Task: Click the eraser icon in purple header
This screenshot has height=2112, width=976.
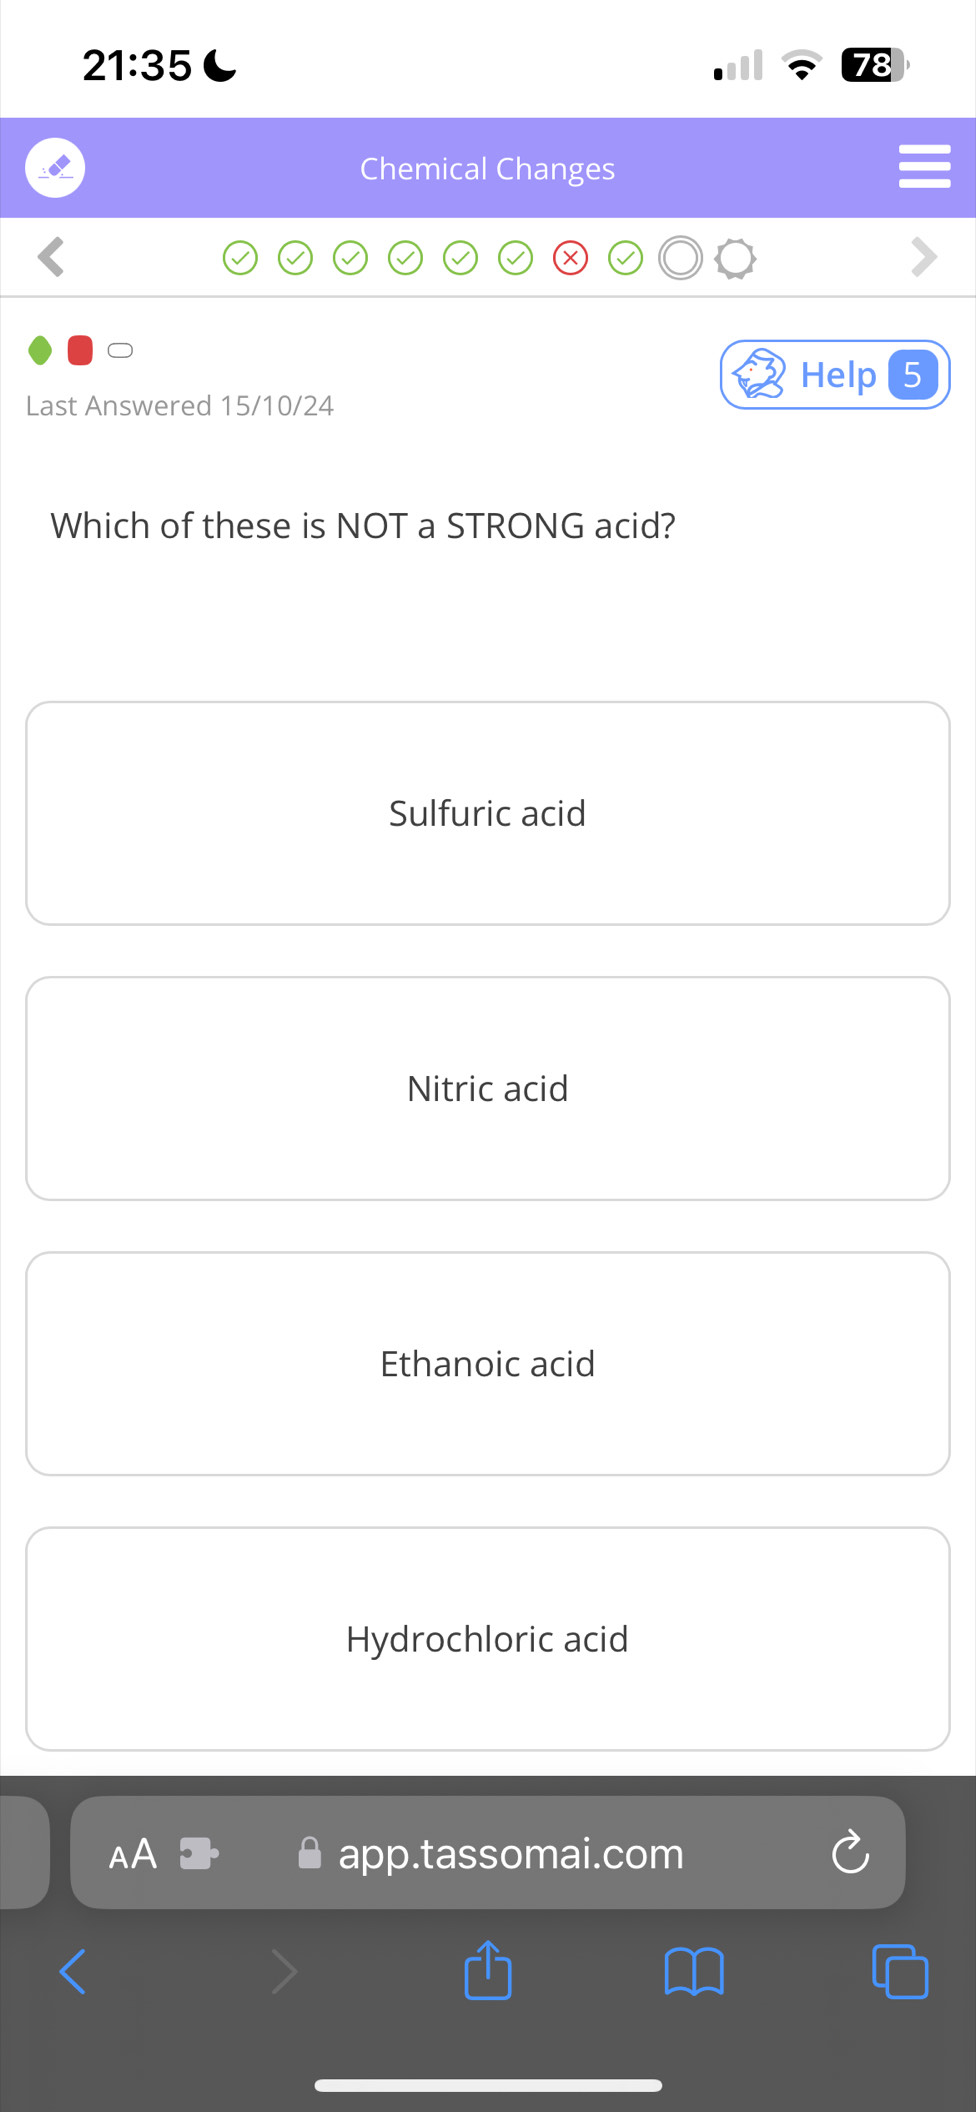Action: coord(55,167)
